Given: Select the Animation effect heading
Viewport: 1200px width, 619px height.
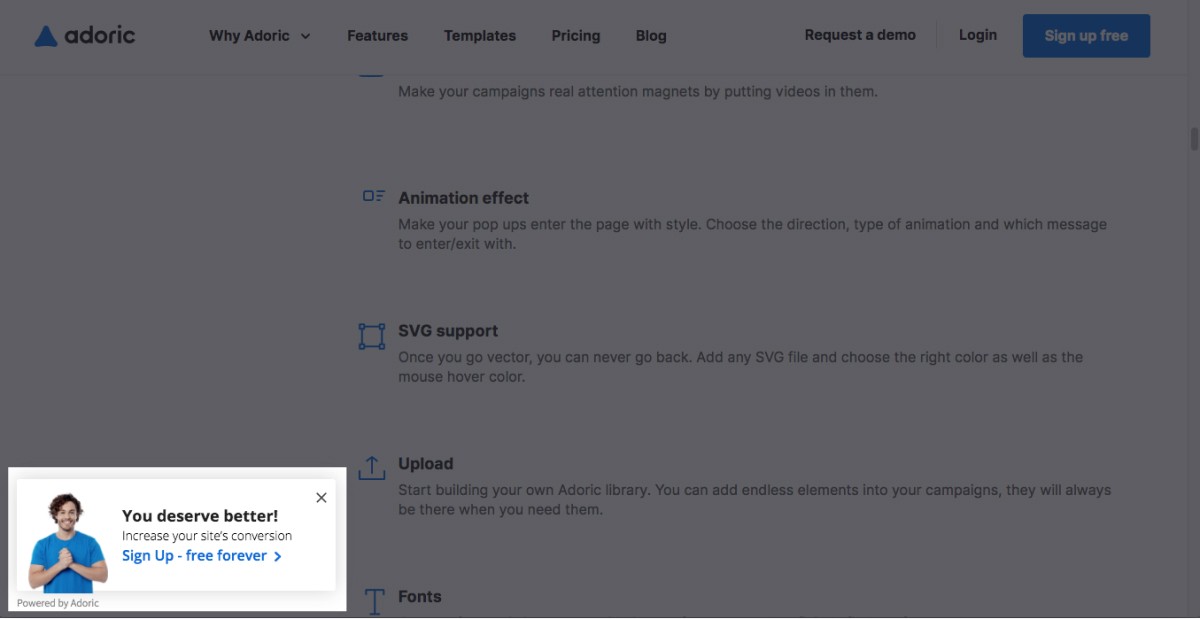Looking at the screenshot, I should (463, 198).
